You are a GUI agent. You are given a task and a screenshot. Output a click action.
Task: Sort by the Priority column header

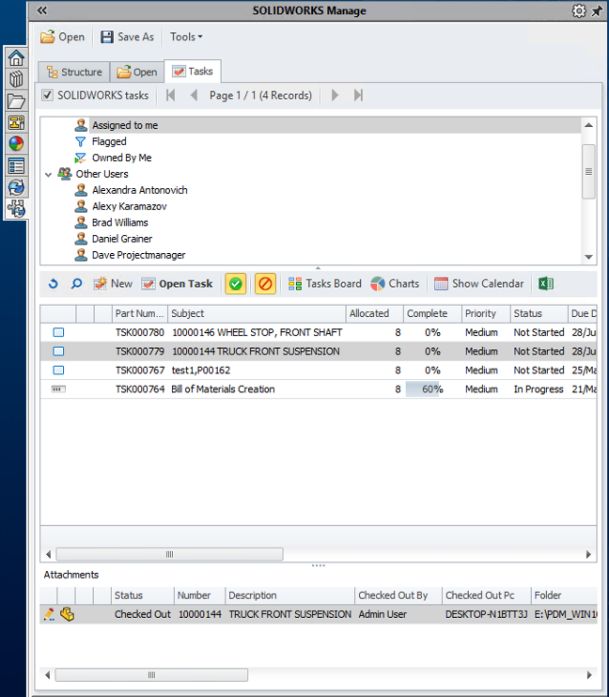(486, 313)
